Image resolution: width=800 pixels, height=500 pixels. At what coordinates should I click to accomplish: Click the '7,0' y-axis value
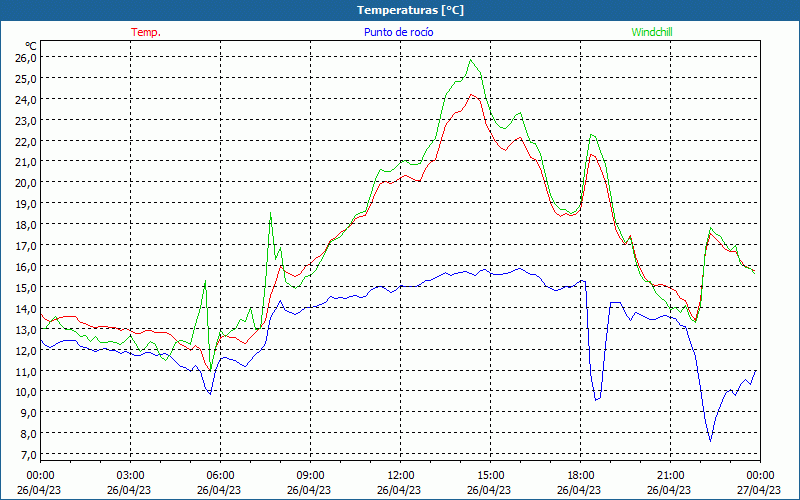point(28,454)
